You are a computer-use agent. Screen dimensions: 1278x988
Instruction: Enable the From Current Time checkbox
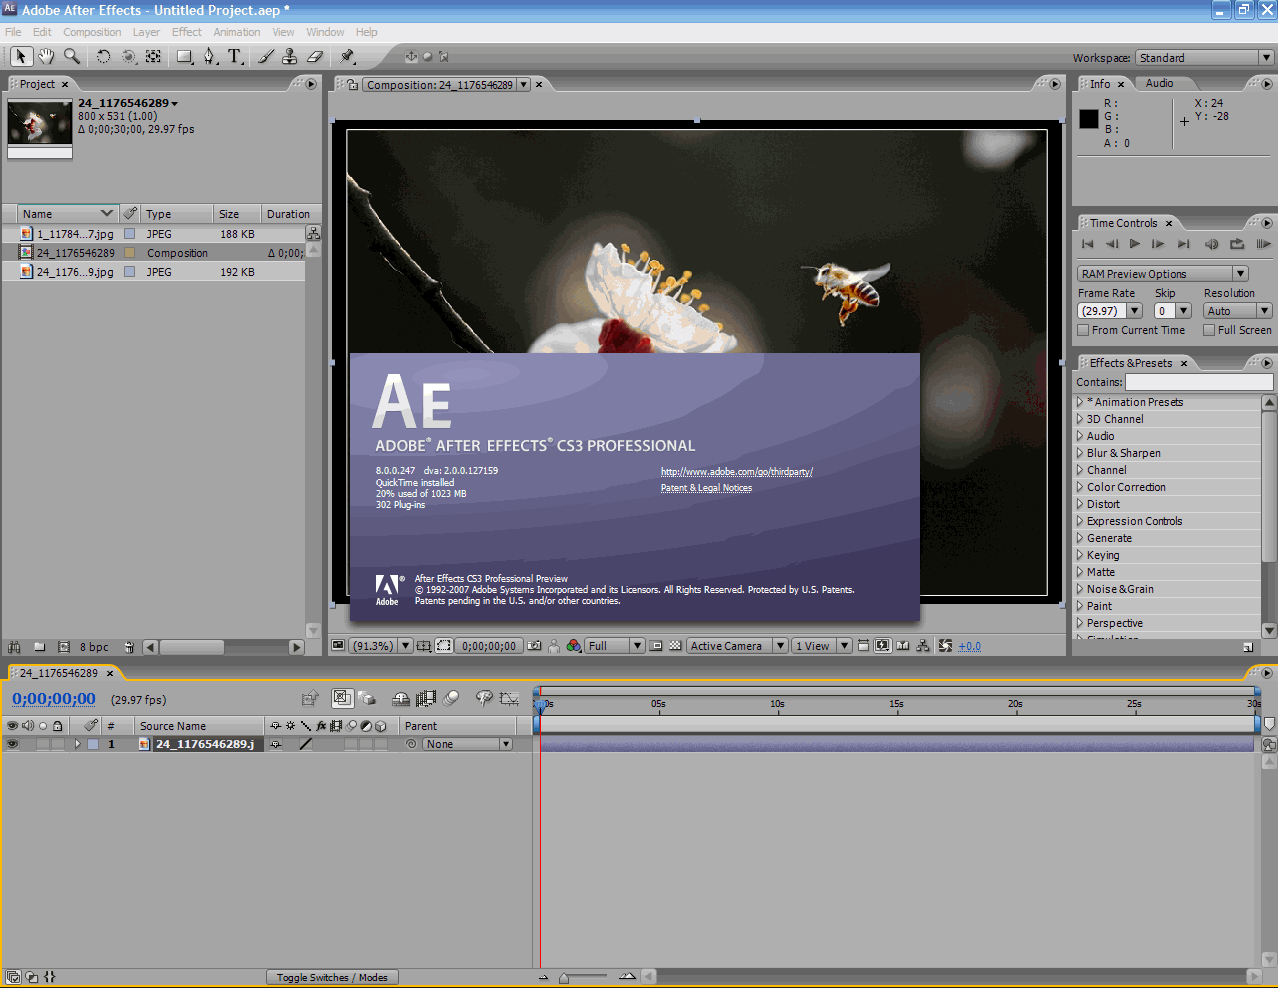tap(1083, 330)
